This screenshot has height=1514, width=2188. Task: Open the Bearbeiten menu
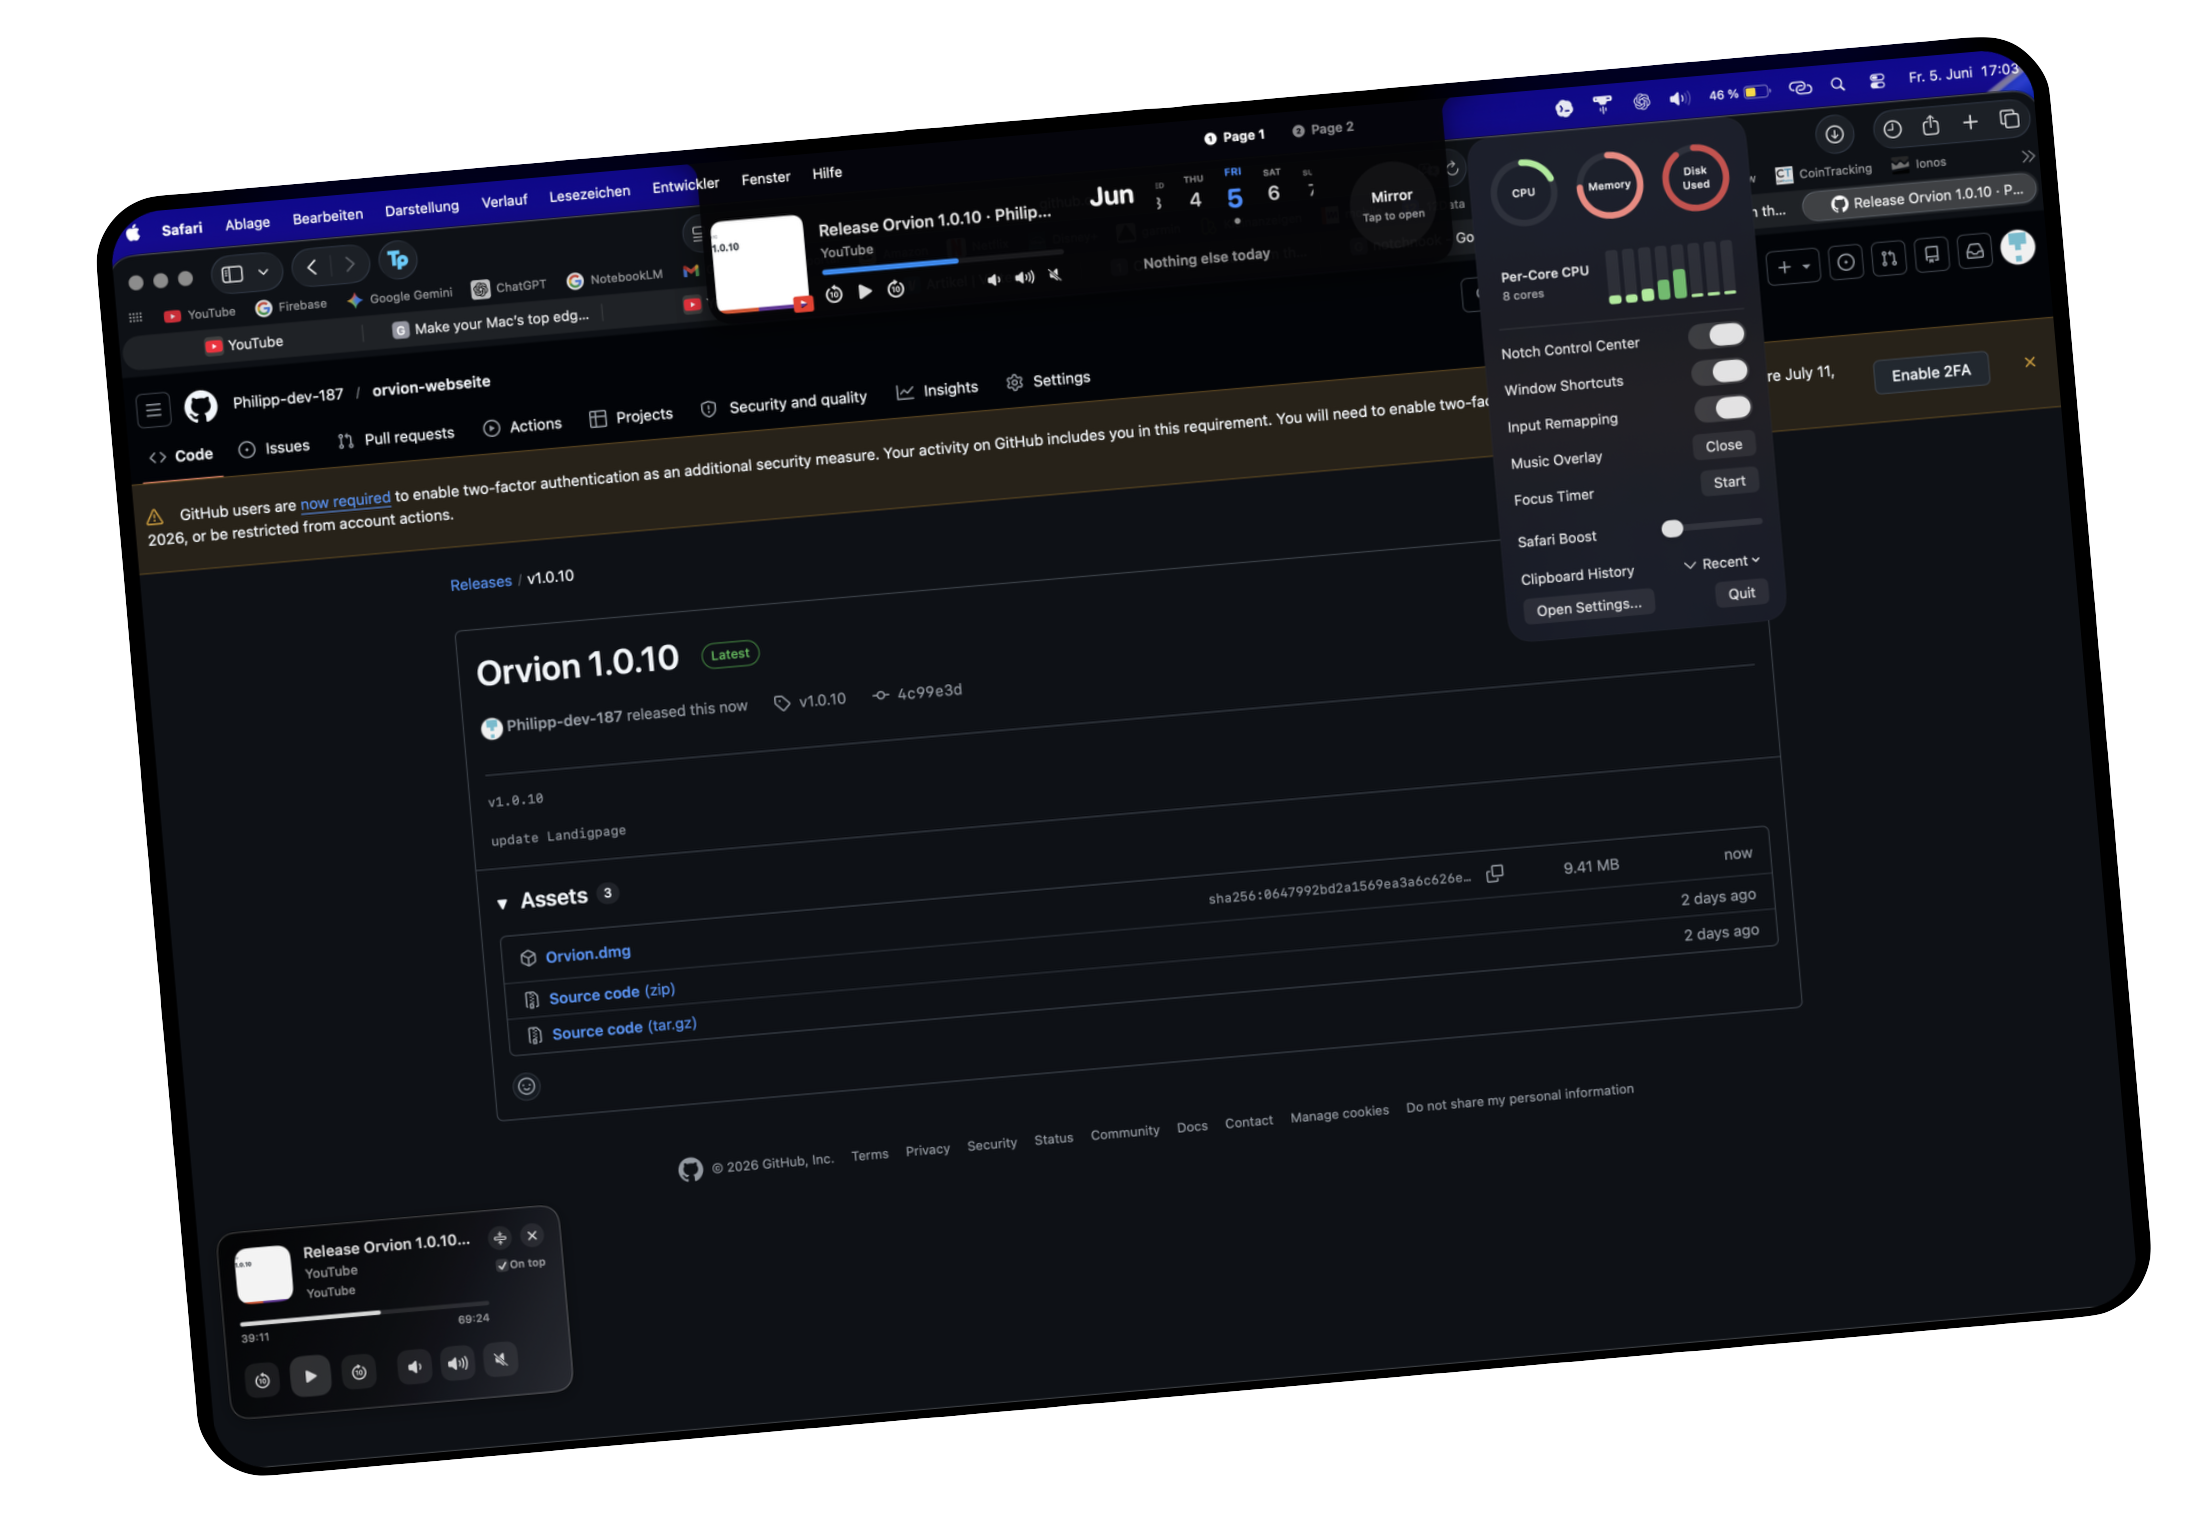coord(327,216)
